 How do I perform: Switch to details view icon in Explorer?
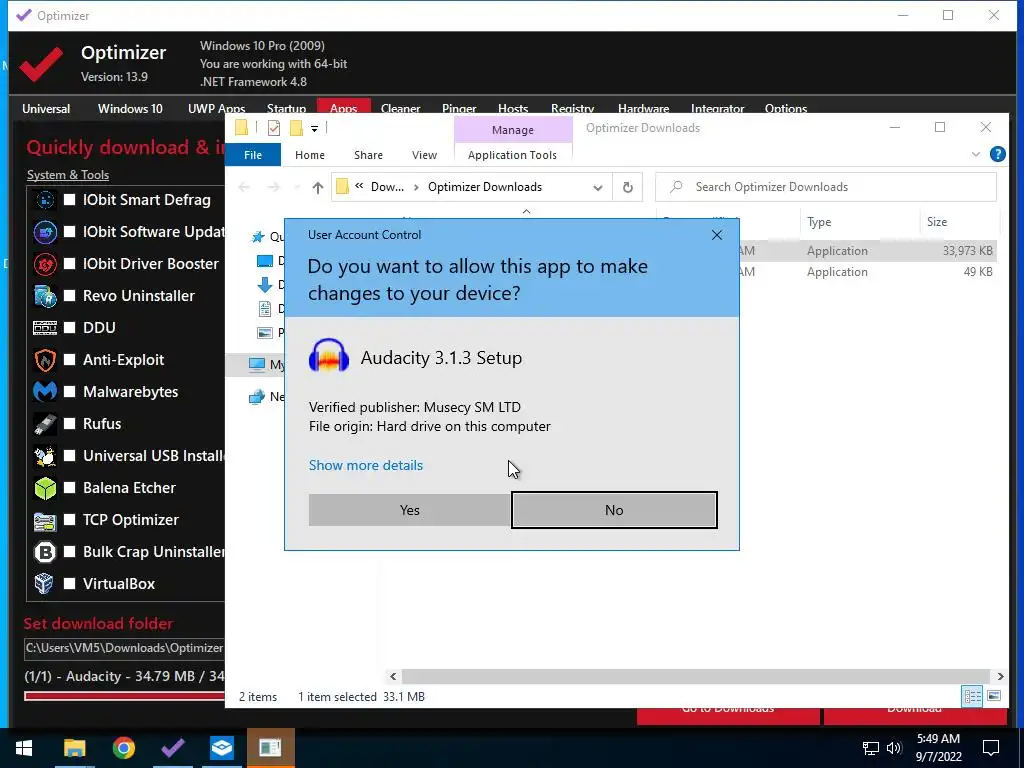point(972,696)
